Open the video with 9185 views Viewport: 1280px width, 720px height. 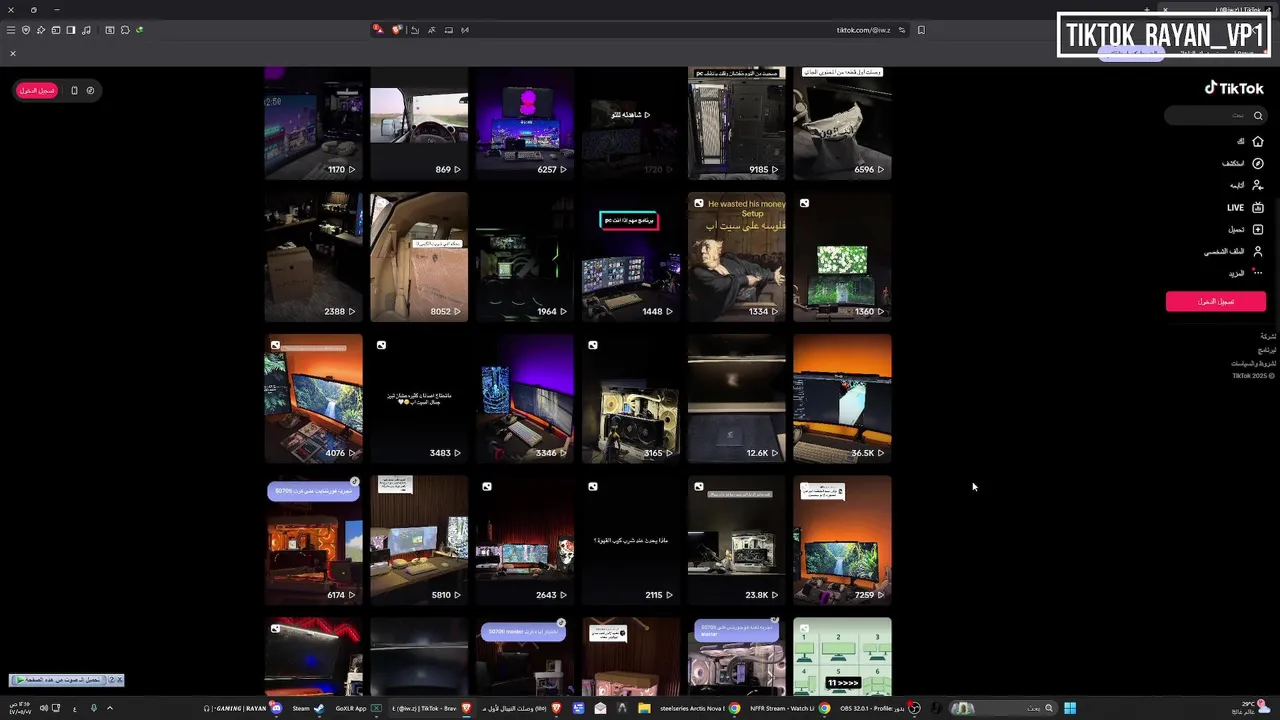[x=737, y=123]
